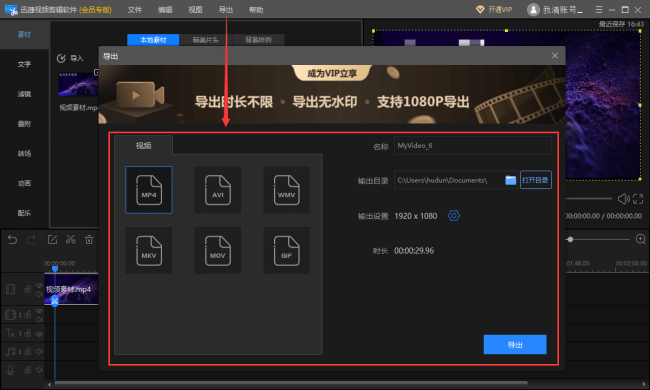Image resolution: width=650 pixels, height=390 pixels.
Task: Click the zoom-in magnifier on timeline
Action: click(640, 239)
